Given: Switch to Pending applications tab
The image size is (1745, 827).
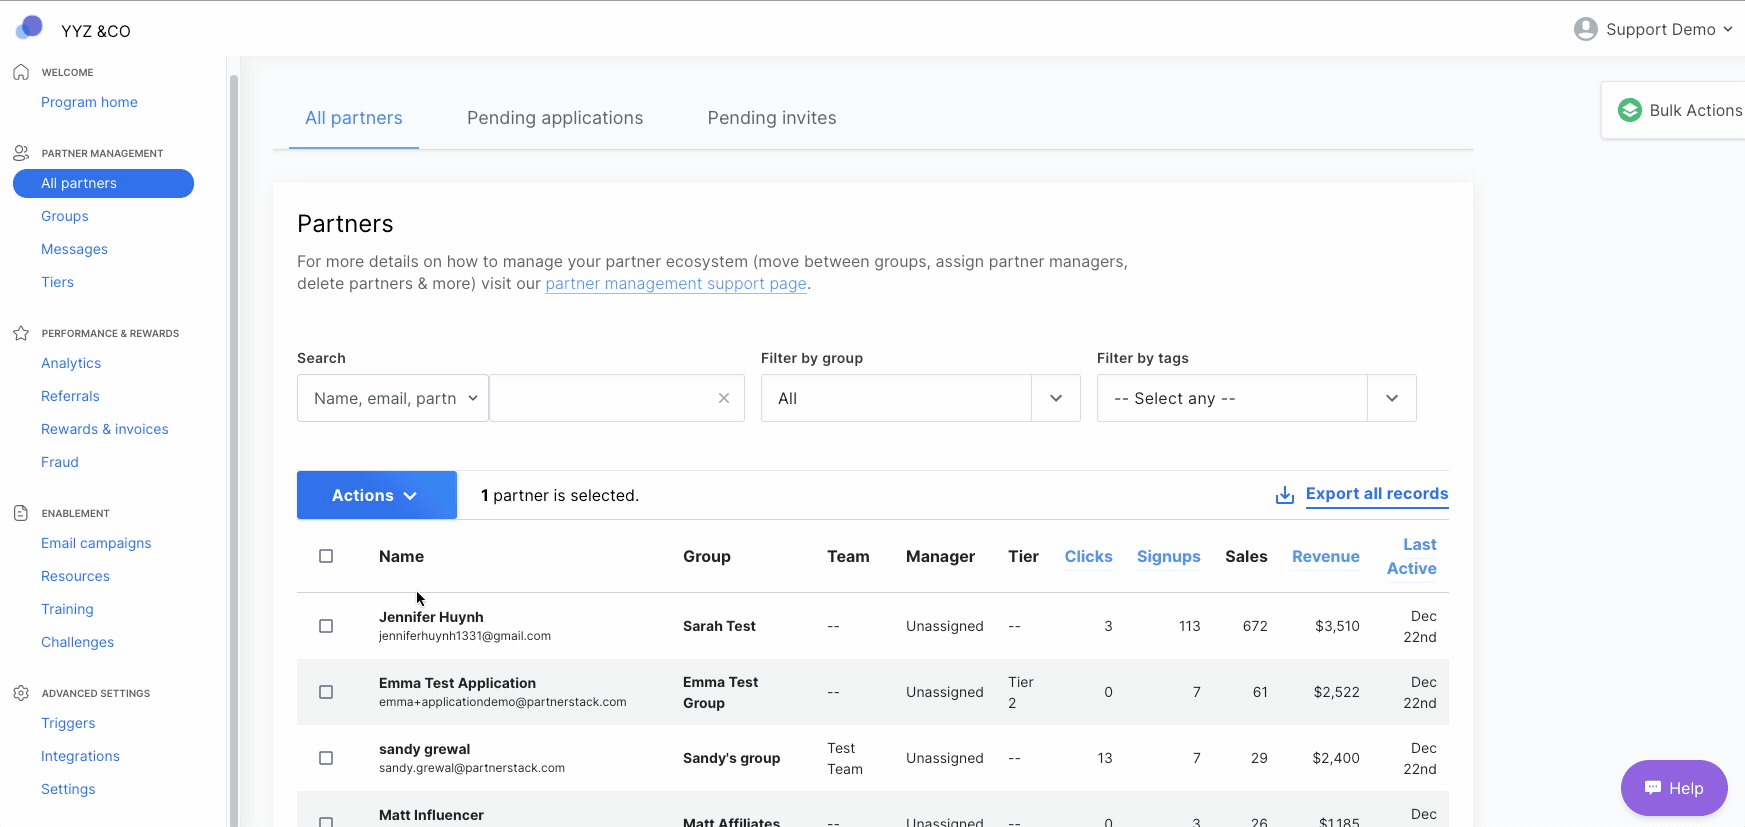Looking at the screenshot, I should (x=555, y=118).
